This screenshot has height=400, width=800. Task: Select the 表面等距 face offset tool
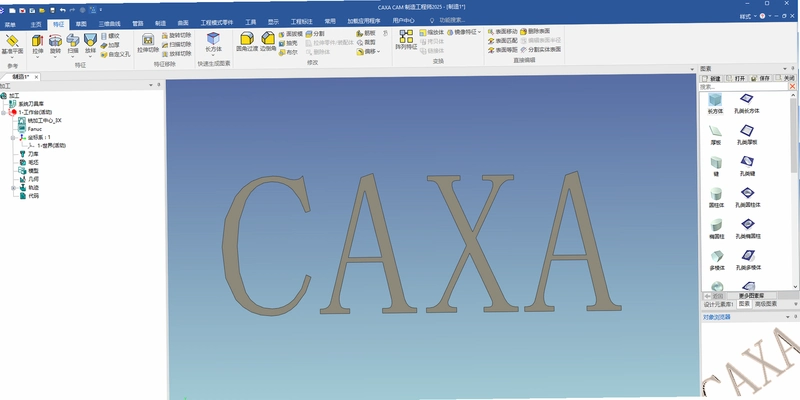[503, 49]
